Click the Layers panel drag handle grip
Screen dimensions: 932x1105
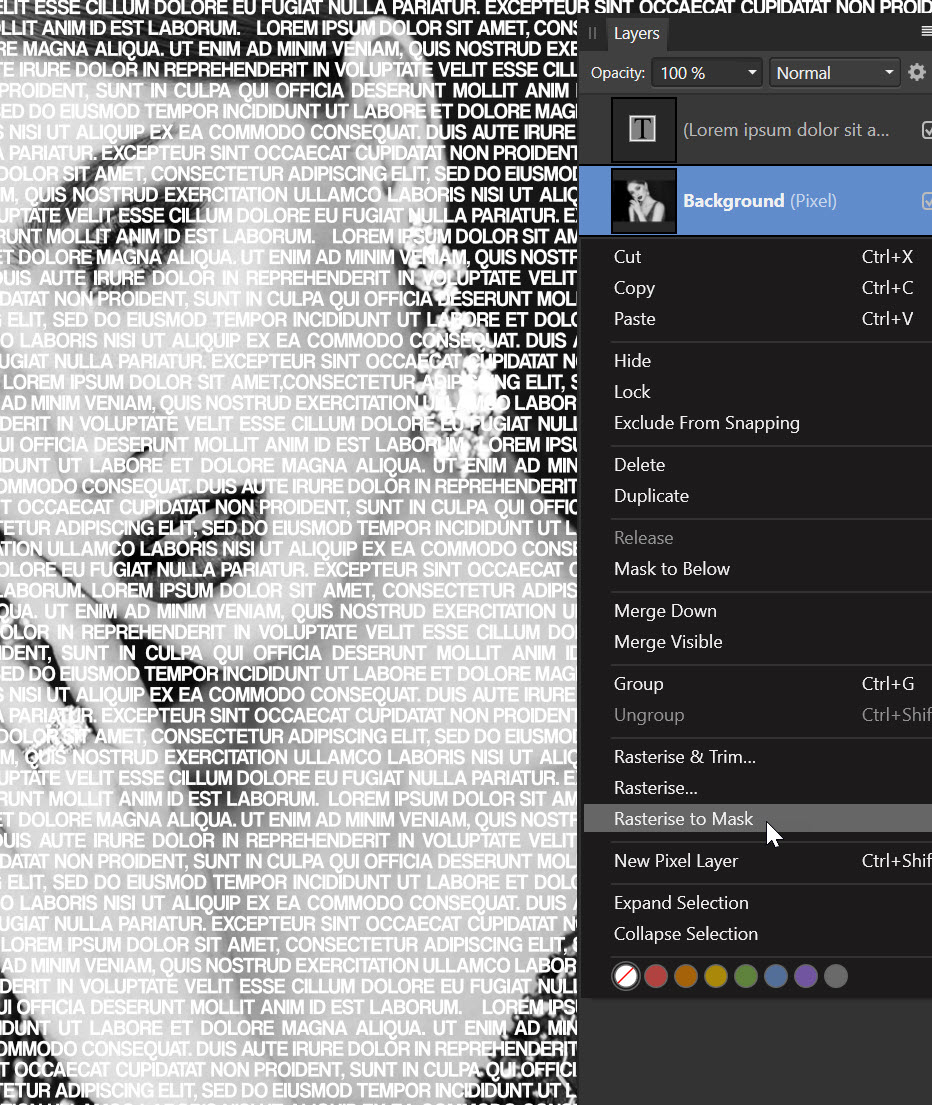592,33
